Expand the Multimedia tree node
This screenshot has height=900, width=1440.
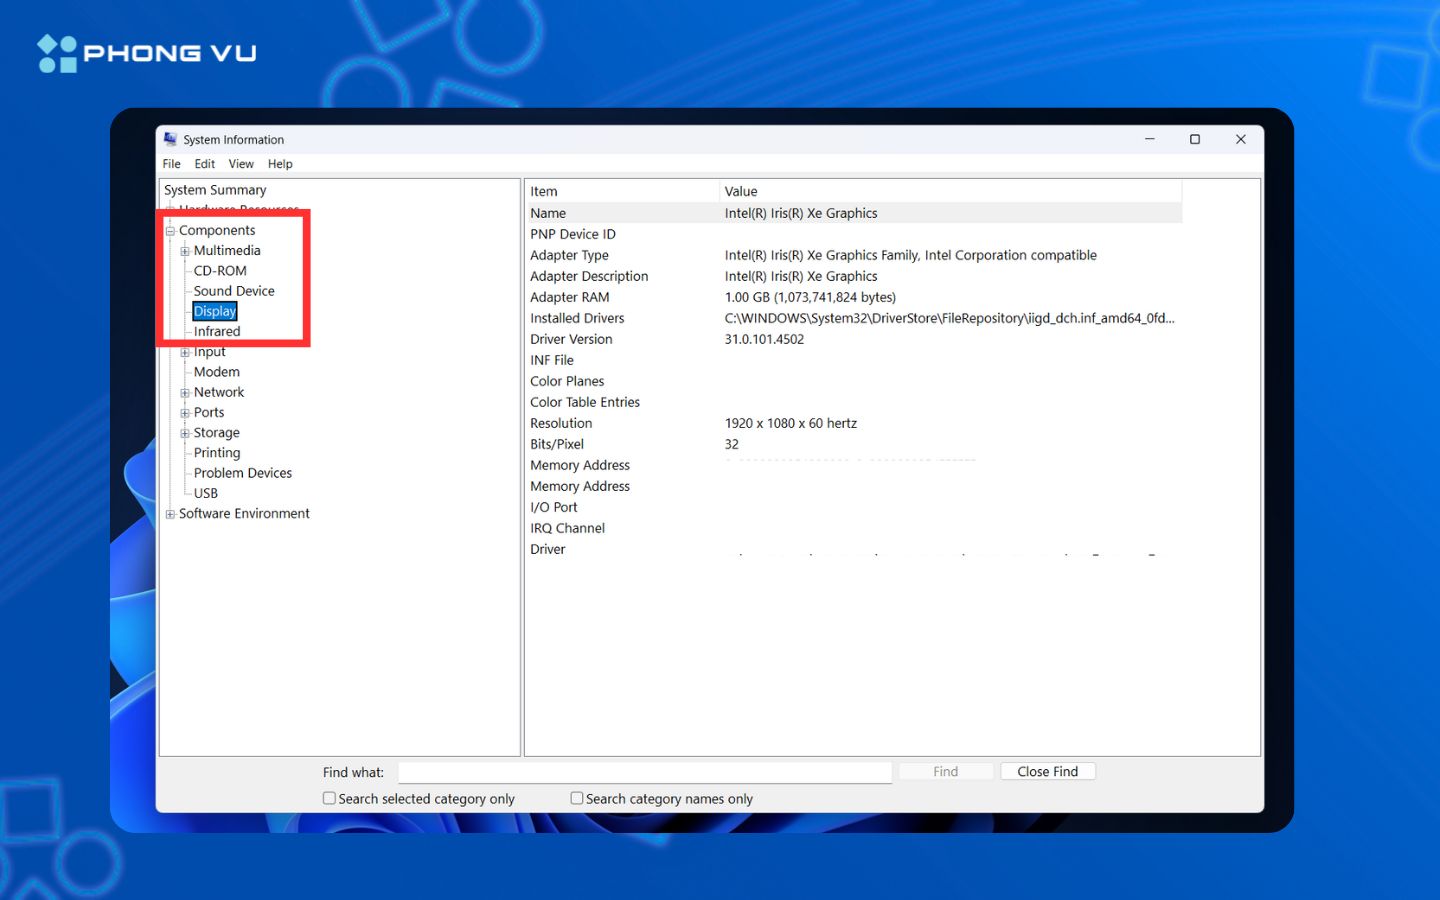185,251
